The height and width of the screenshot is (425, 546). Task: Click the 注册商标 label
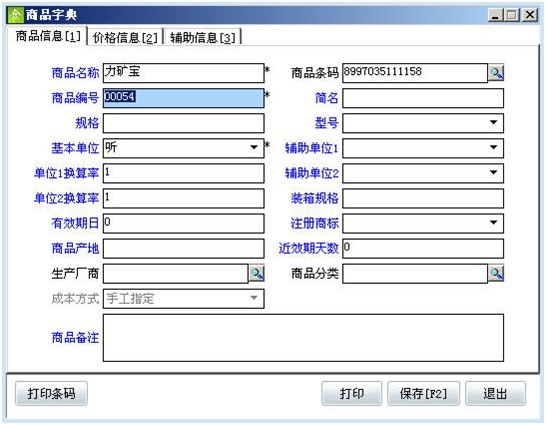(314, 223)
